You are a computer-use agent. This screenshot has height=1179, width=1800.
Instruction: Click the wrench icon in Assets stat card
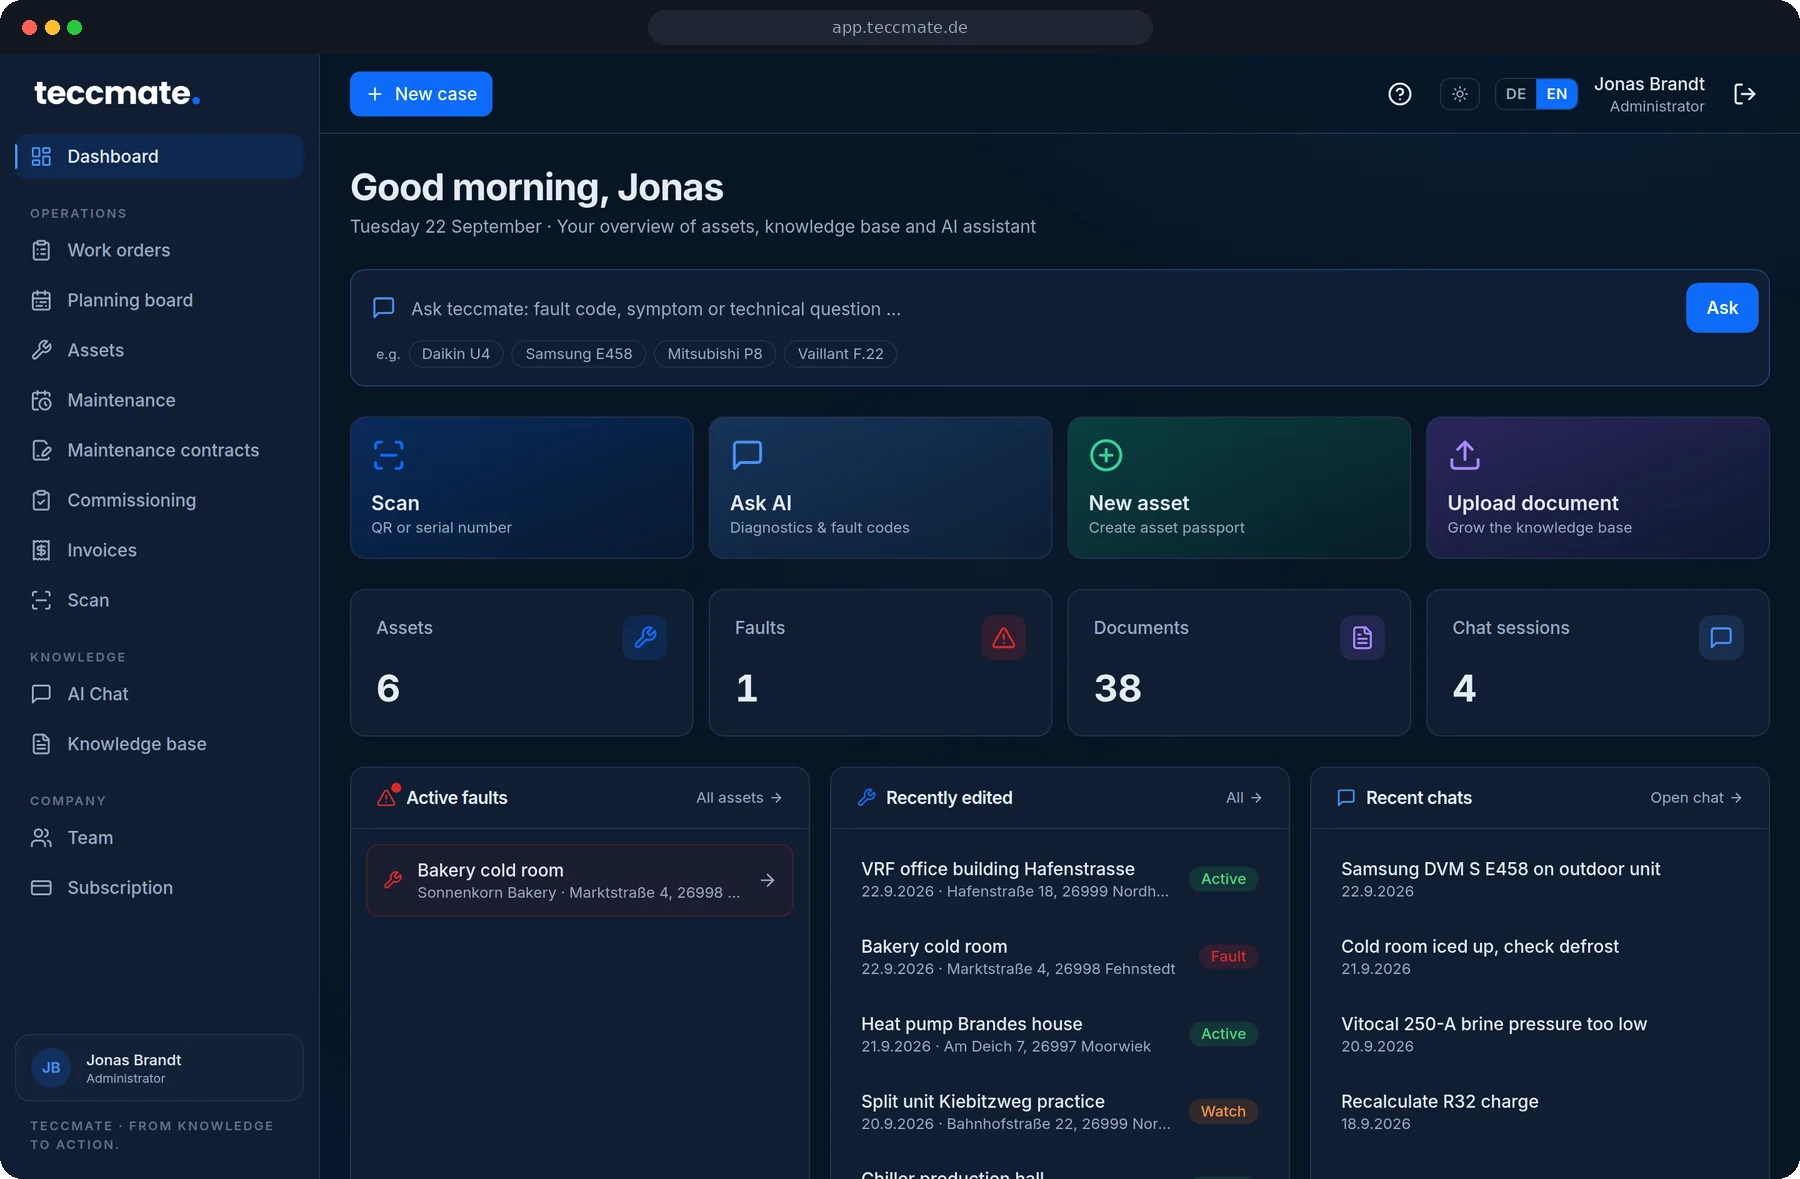click(x=645, y=637)
